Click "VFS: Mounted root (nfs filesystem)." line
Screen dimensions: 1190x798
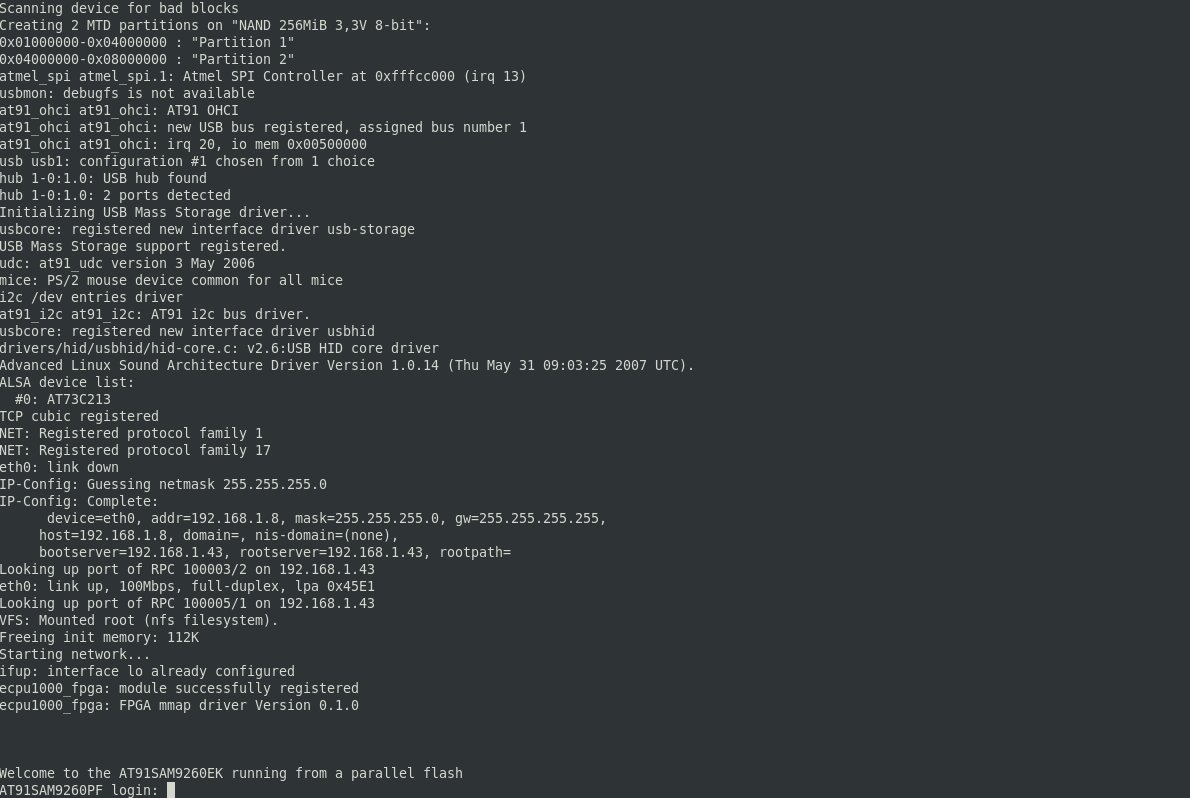coord(139,620)
